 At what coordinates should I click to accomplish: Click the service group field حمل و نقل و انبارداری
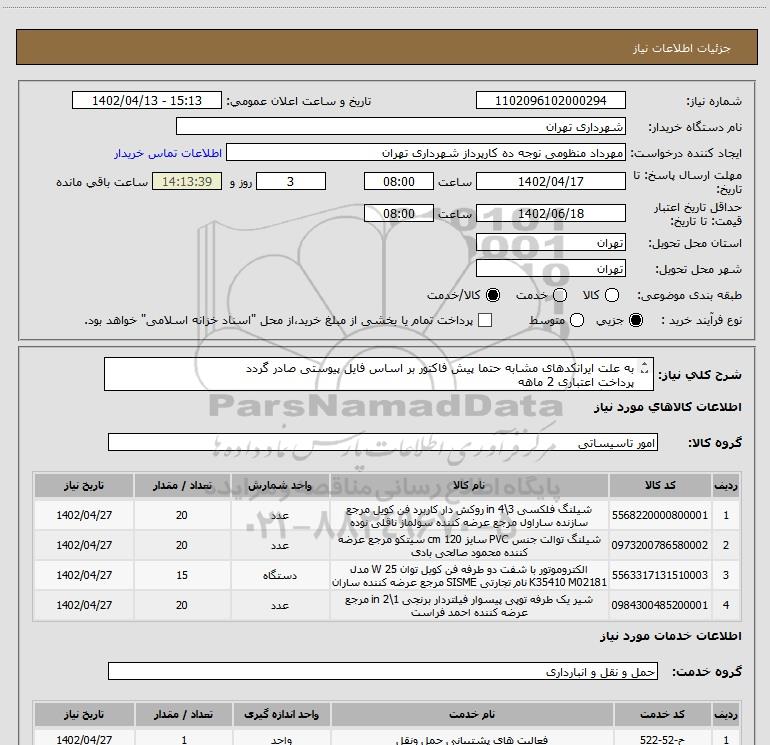(x=383, y=671)
